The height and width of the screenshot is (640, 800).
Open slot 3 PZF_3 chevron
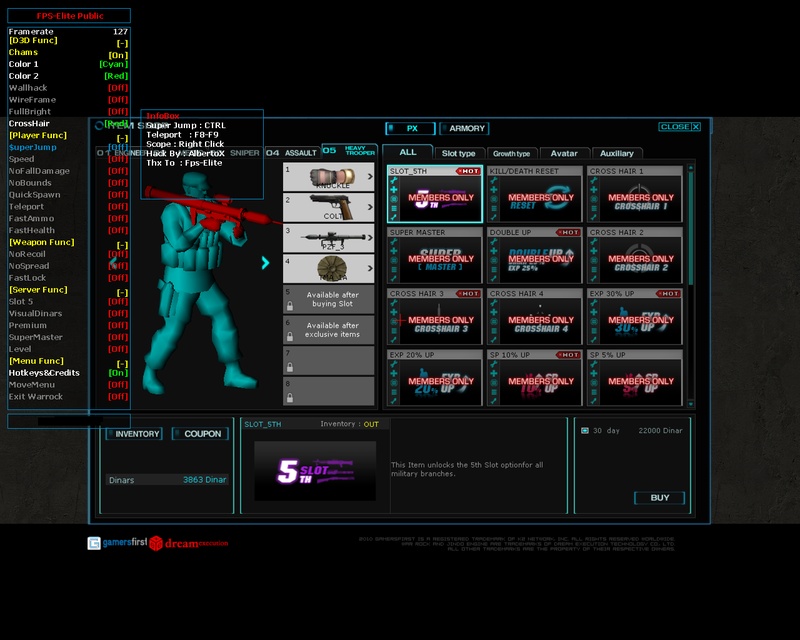[x=370, y=238]
